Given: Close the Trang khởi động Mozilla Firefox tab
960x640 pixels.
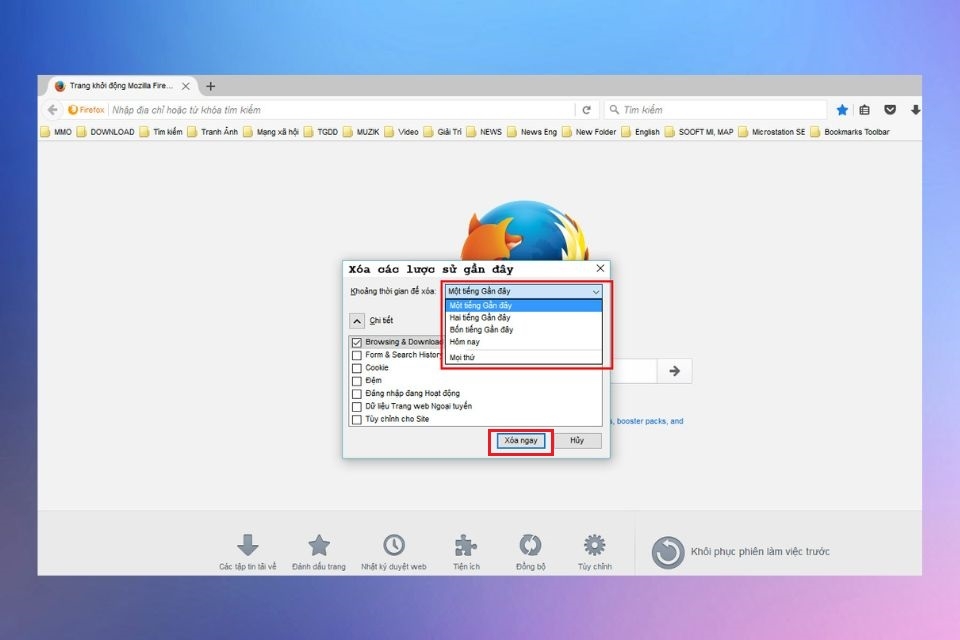Looking at the screenshot, I should [x=186, y=86].
